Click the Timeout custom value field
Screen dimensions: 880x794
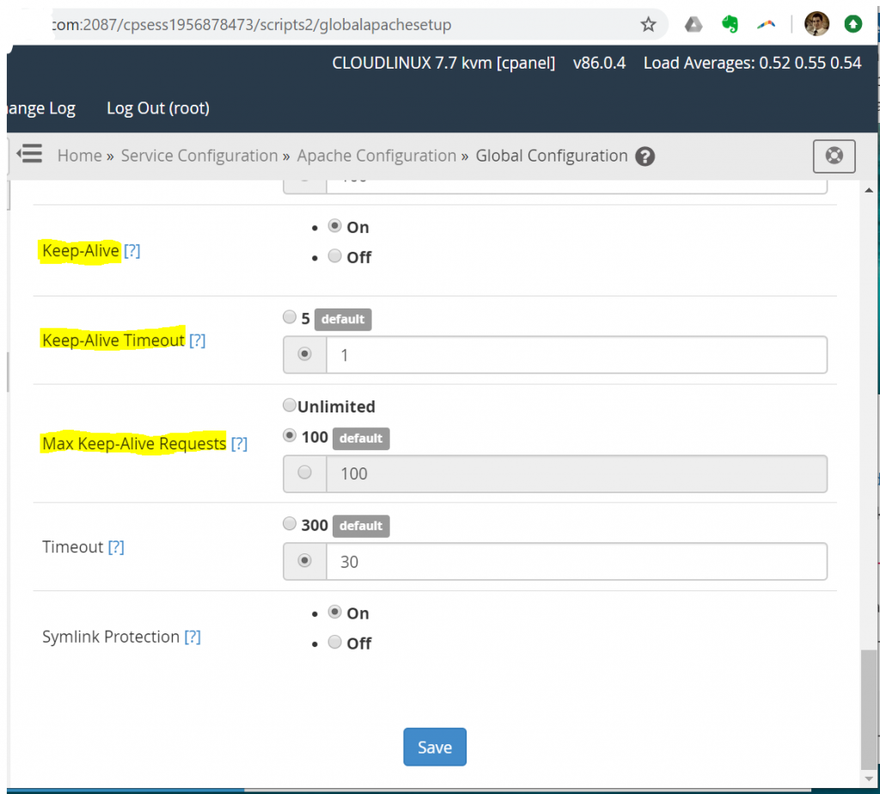pyautogui.click(x=575, y=562)
